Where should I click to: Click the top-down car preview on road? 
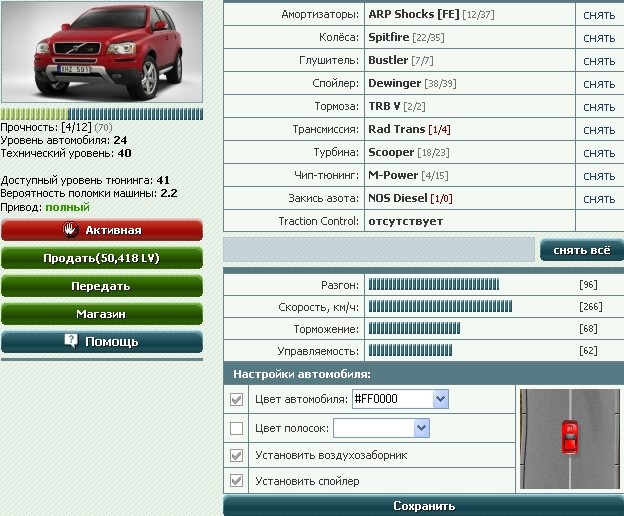pyautogui.click(x=569, y=438)
